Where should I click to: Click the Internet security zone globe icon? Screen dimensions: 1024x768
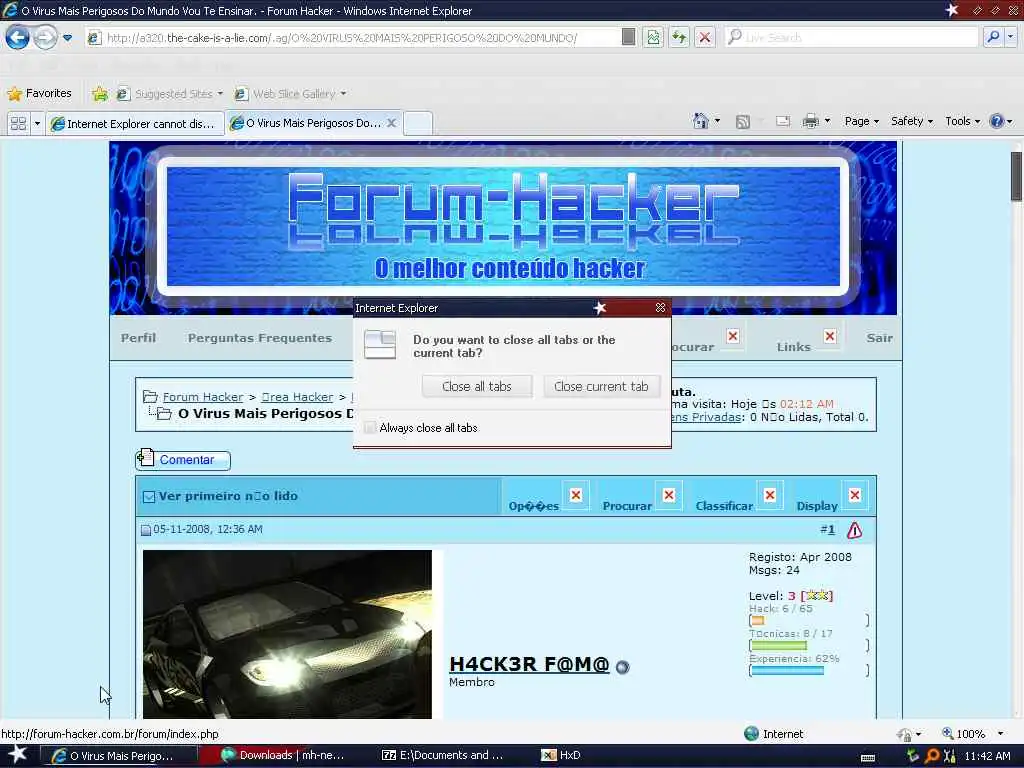(x=751, y=733)
